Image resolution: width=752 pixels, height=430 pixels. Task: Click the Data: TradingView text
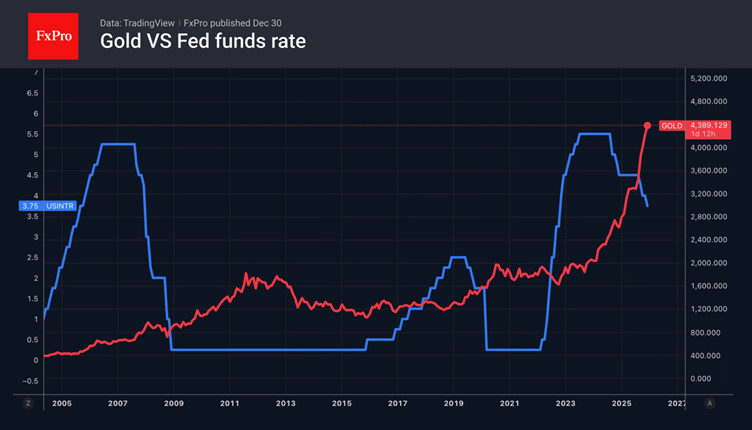click(x=138, y=22)
